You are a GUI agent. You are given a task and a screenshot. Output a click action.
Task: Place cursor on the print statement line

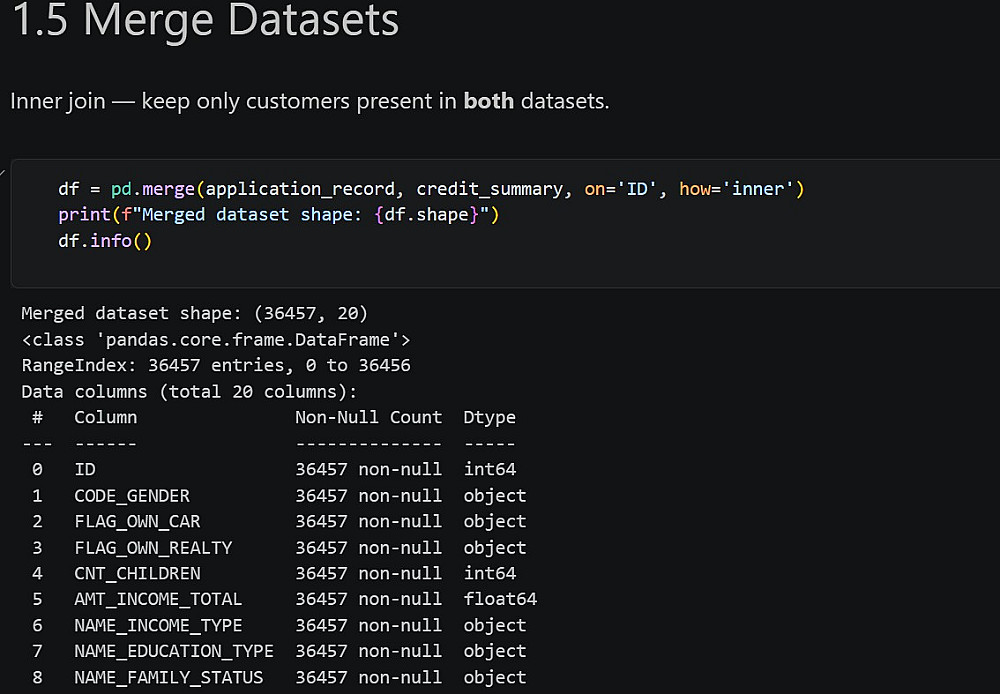coord(278,215)
